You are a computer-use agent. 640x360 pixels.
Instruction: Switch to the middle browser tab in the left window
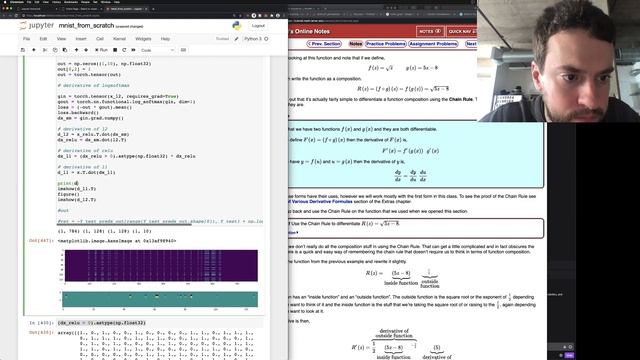pyautogui.click(x=82, y=9)
